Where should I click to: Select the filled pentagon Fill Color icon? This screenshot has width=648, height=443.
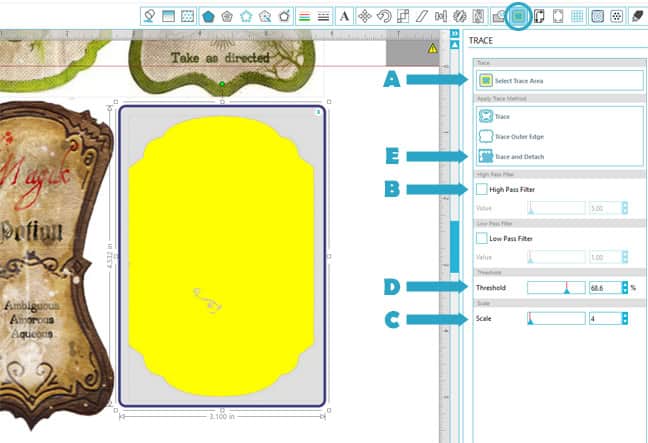pyautogui.click(x=208, y=16)
